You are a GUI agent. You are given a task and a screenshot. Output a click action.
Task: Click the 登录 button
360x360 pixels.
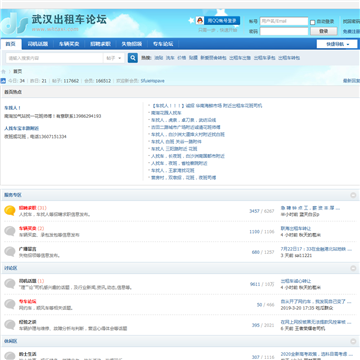(x=324, y=31)
